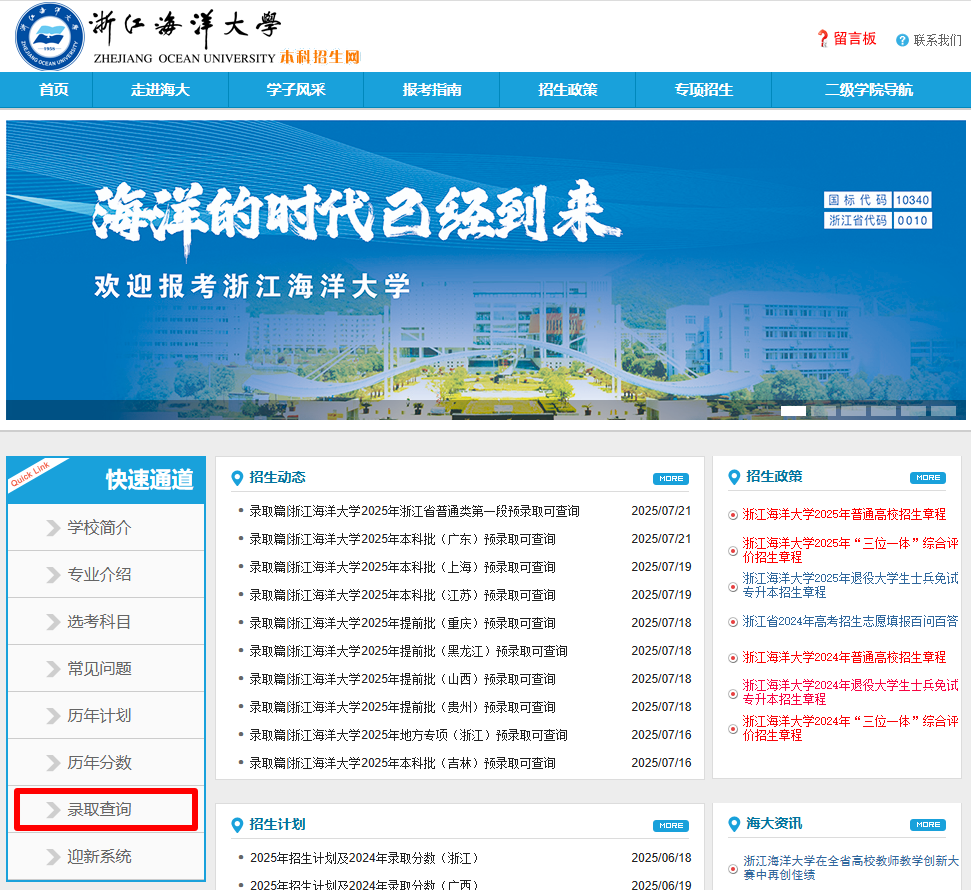Click the pin icon next to 招生政策 heading

[734, 477]
